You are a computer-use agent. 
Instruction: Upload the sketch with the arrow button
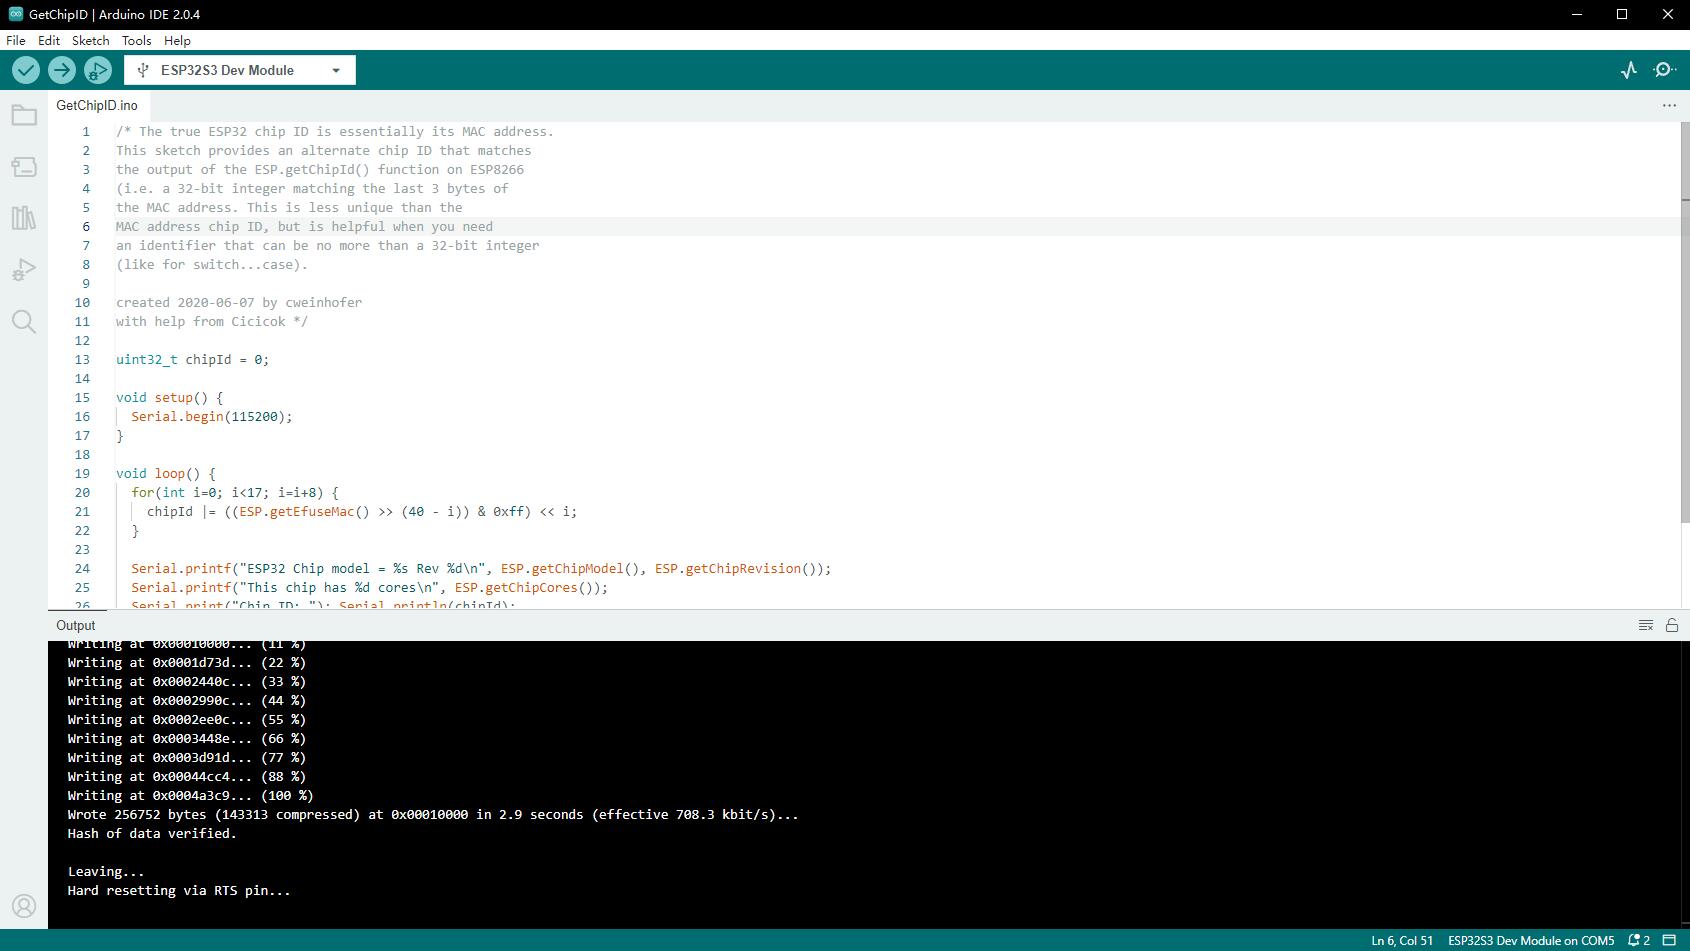click(x=61, y=70)
